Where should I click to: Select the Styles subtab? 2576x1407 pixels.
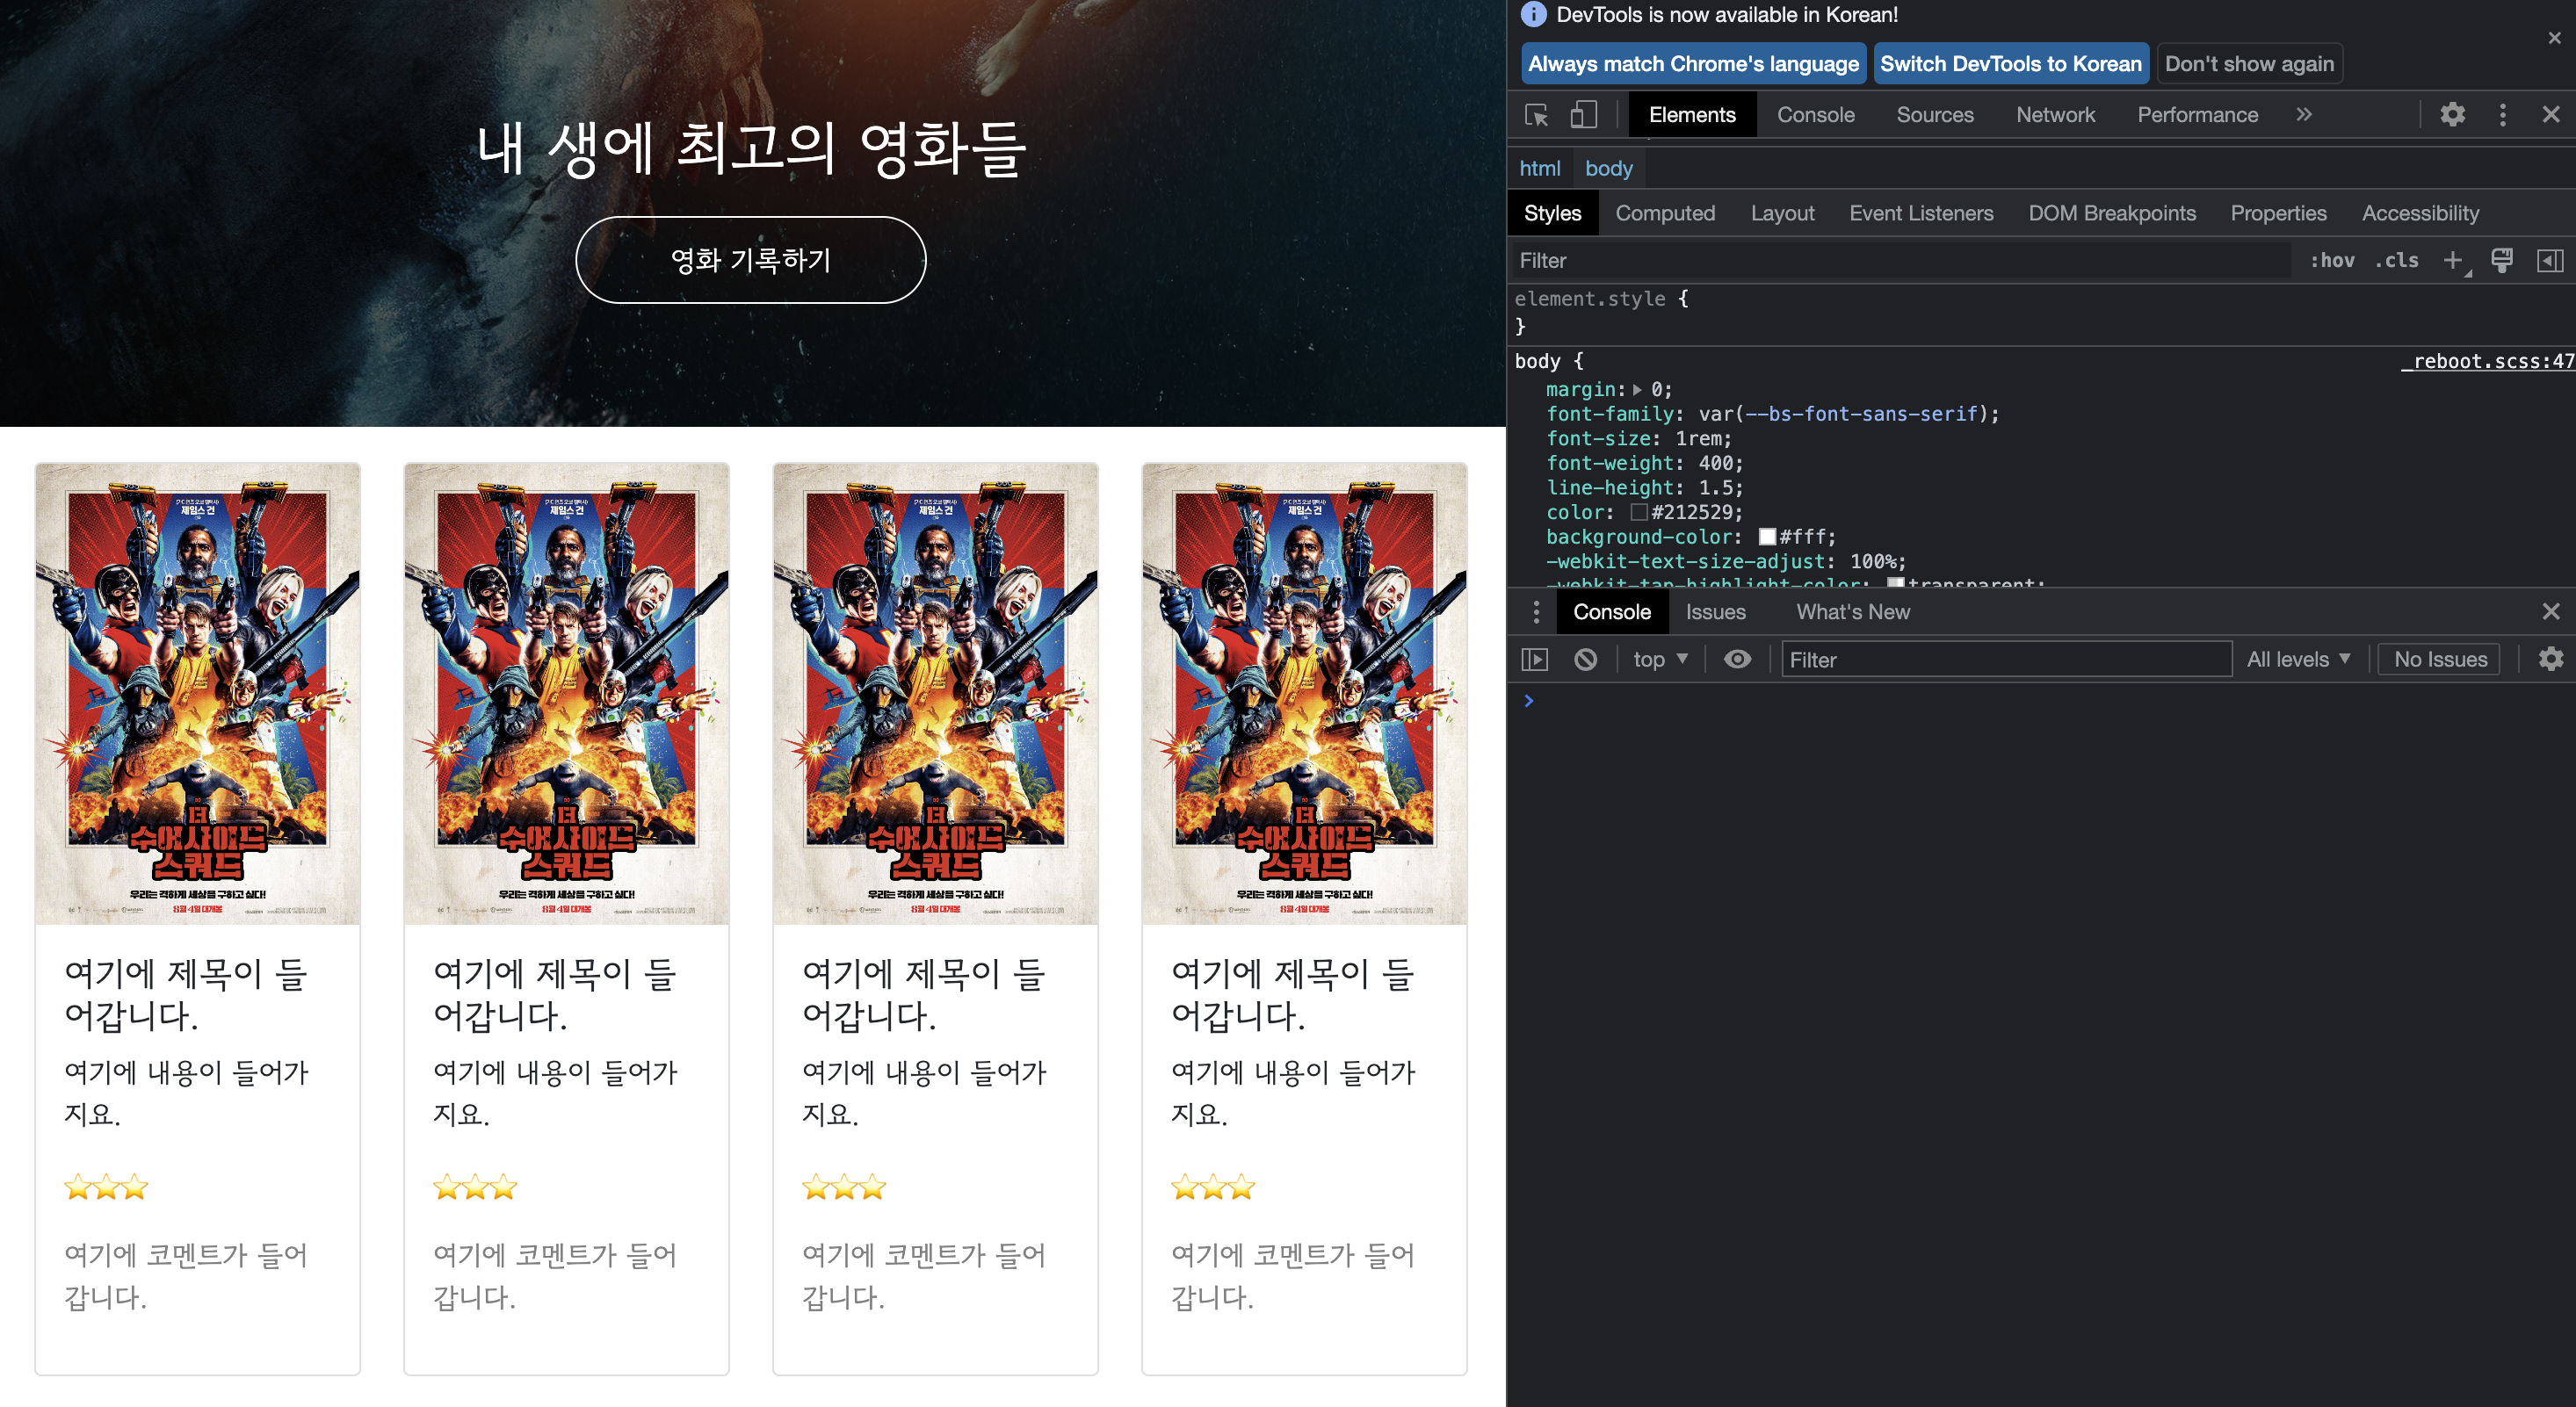(x=1552, y=214)
